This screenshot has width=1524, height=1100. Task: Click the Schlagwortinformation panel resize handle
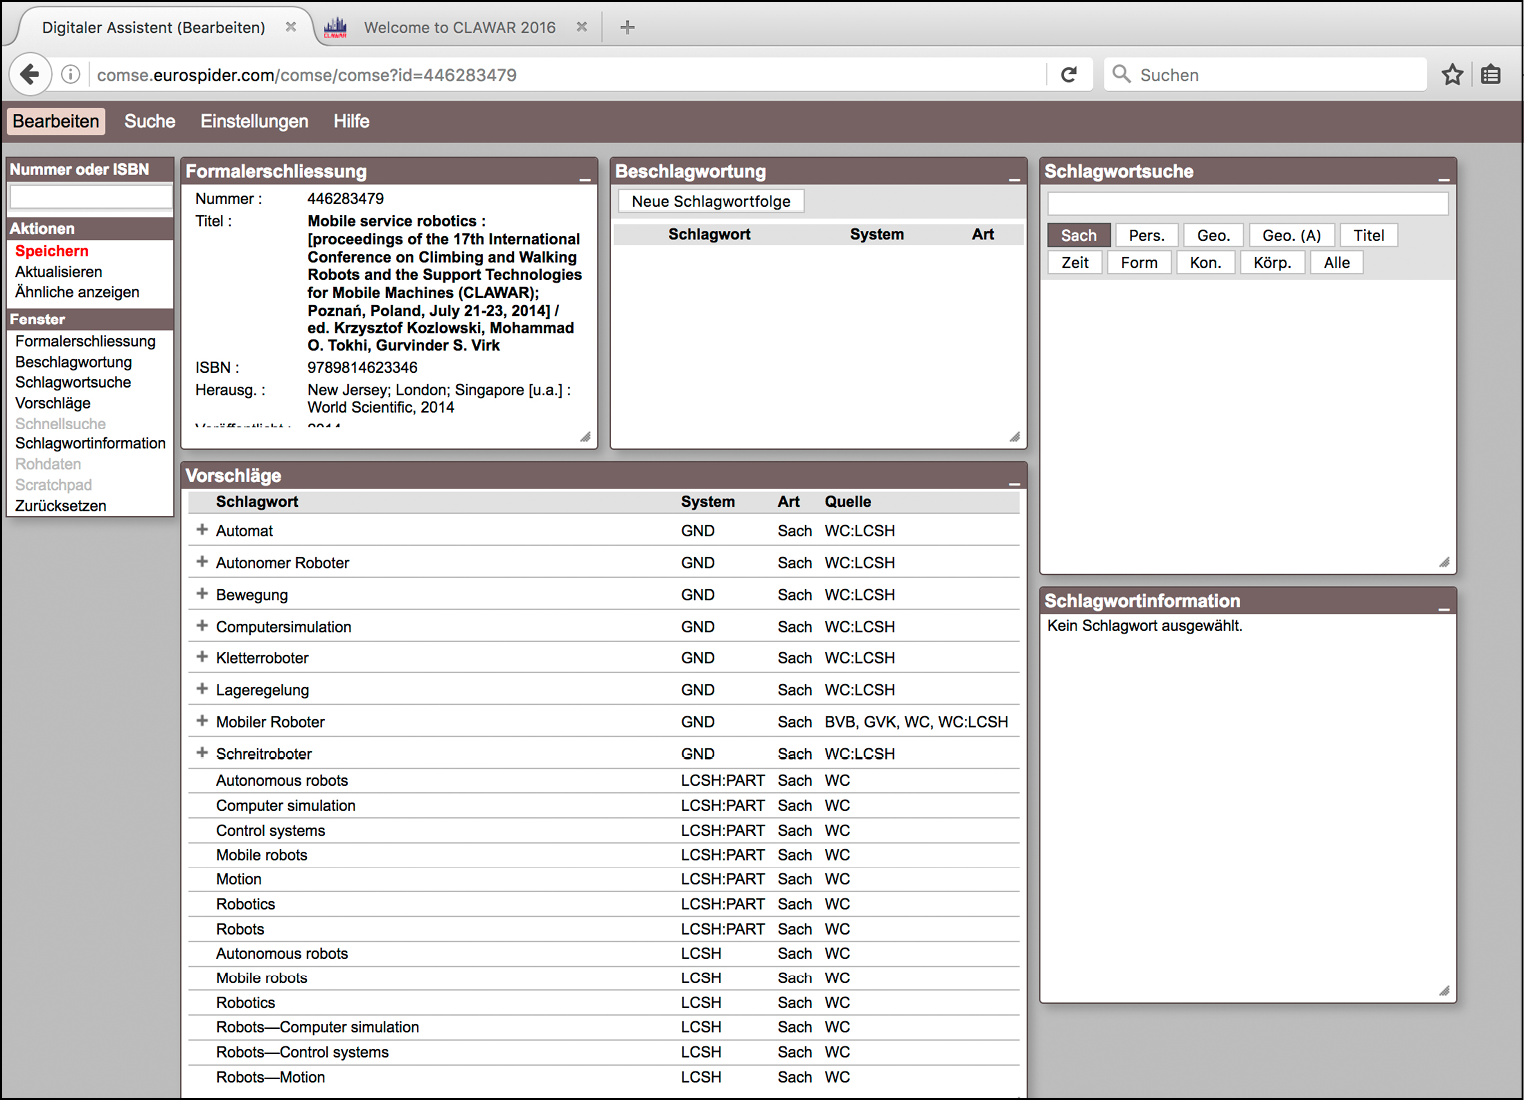click(1444, 991)
